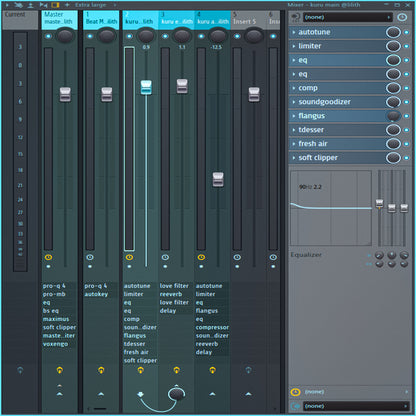Click the plus icon in mixer toolbar
This screenshot has width=416, height=416.
click(67, 5)
